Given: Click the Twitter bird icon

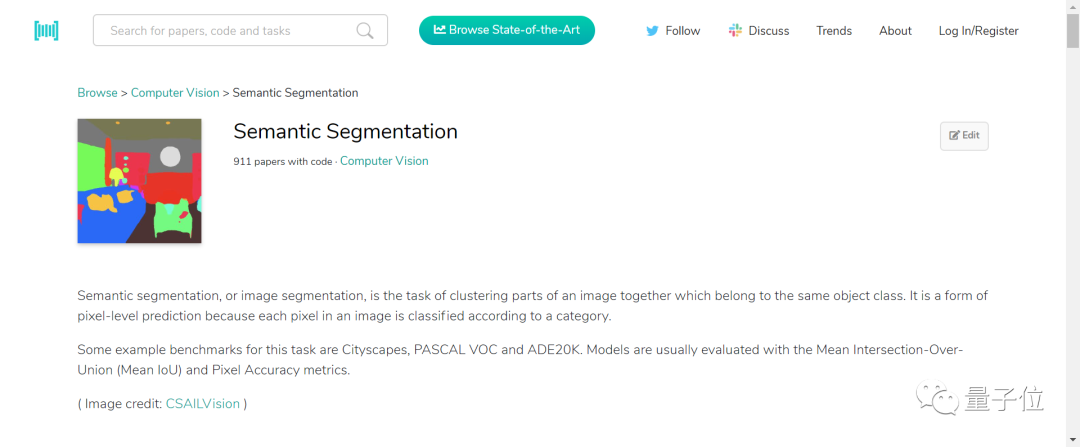Looking at the screenshot, I should pyautogui.click(x=652, y=31).
